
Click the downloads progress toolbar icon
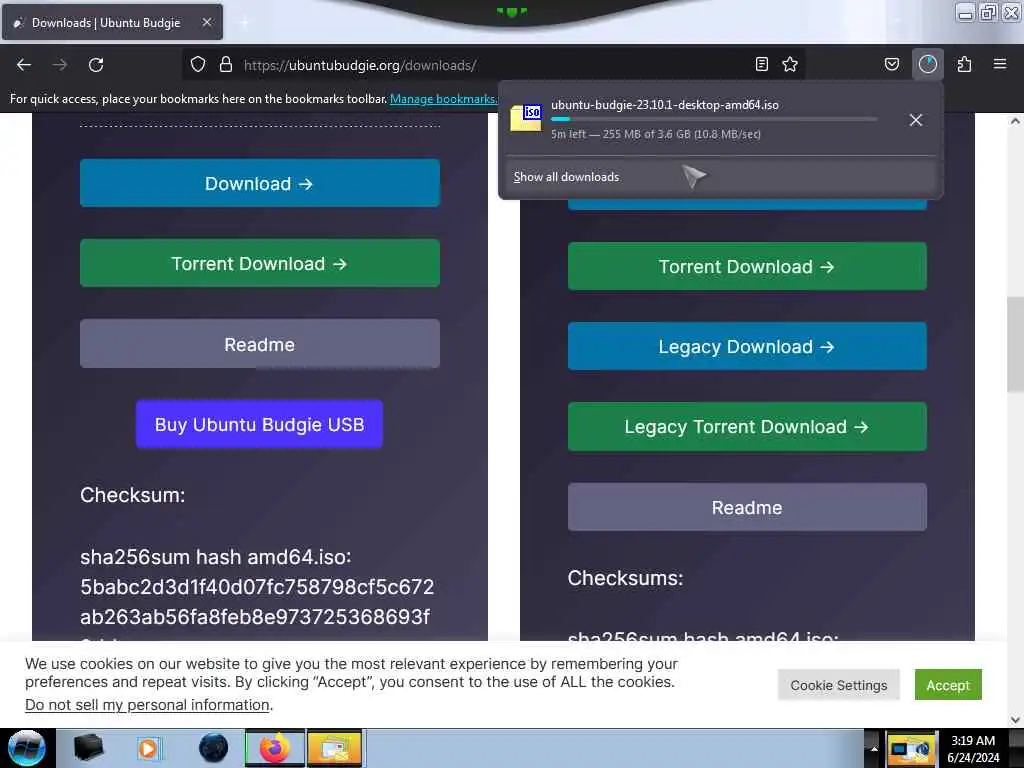click(x=927, y=64)
